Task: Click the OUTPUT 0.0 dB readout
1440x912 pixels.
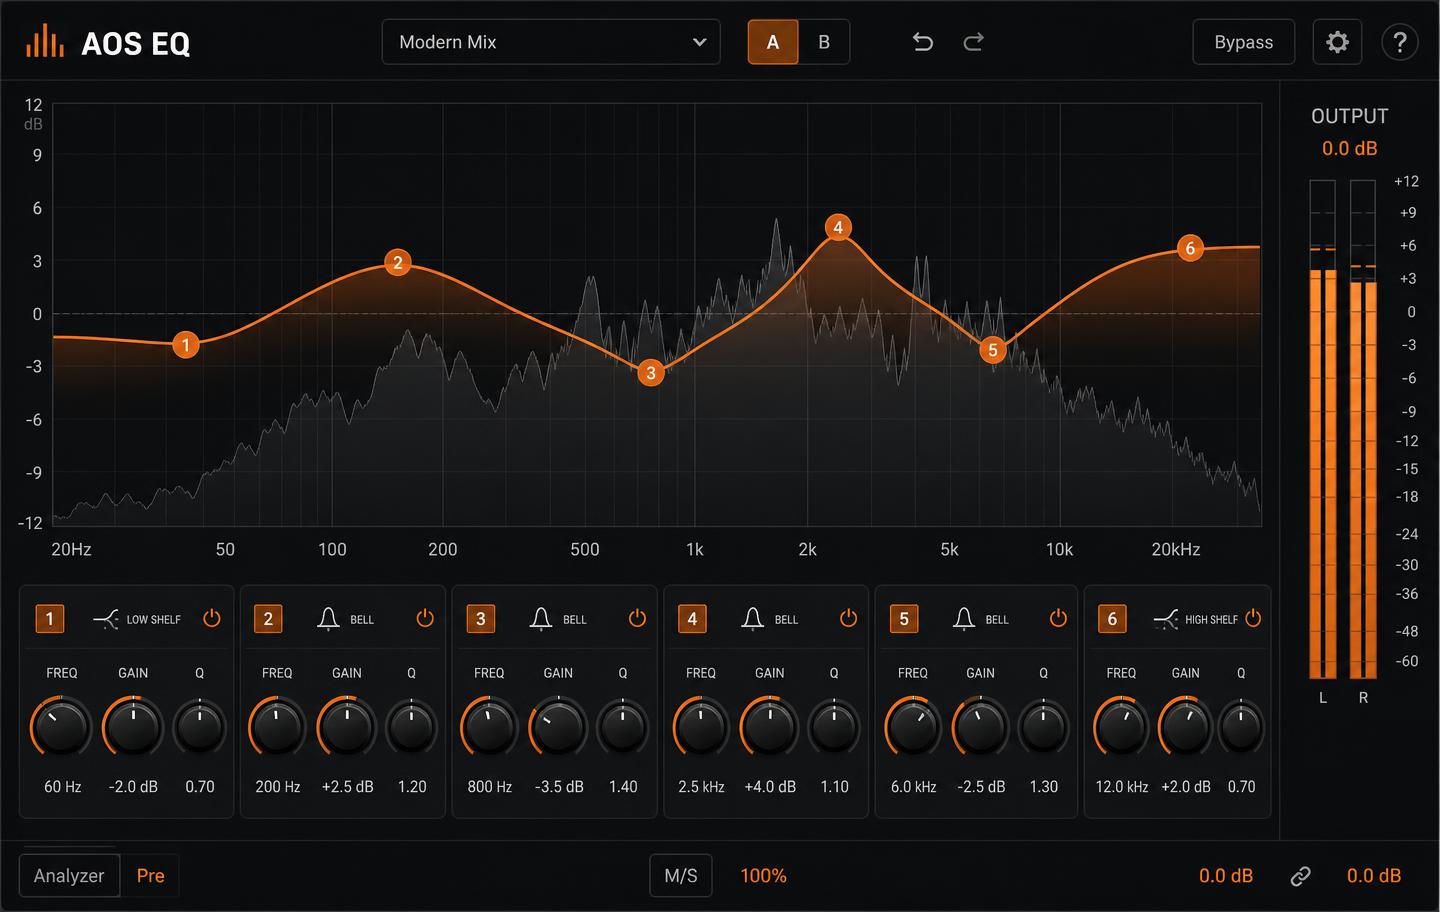Action: coord(1350,148)
